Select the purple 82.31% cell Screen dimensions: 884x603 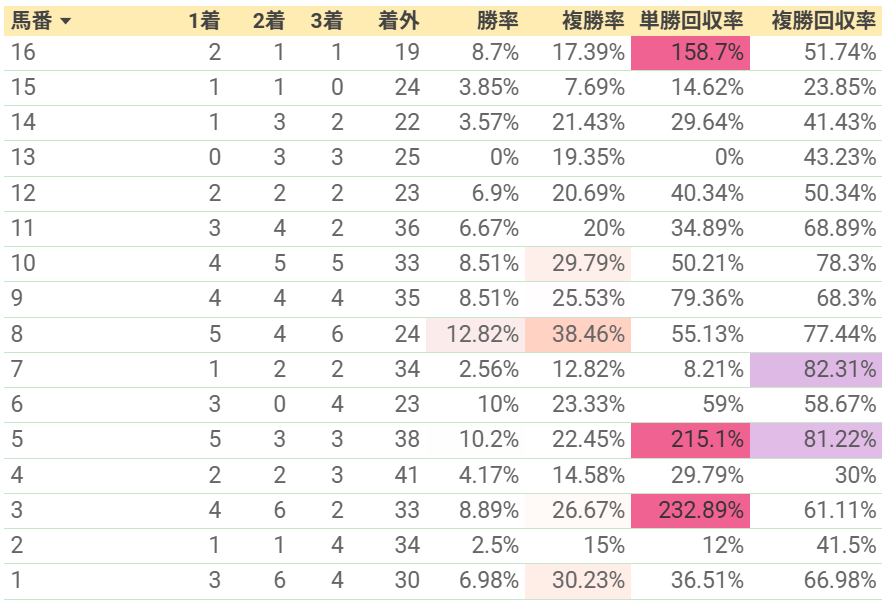[x=816, y=370]
